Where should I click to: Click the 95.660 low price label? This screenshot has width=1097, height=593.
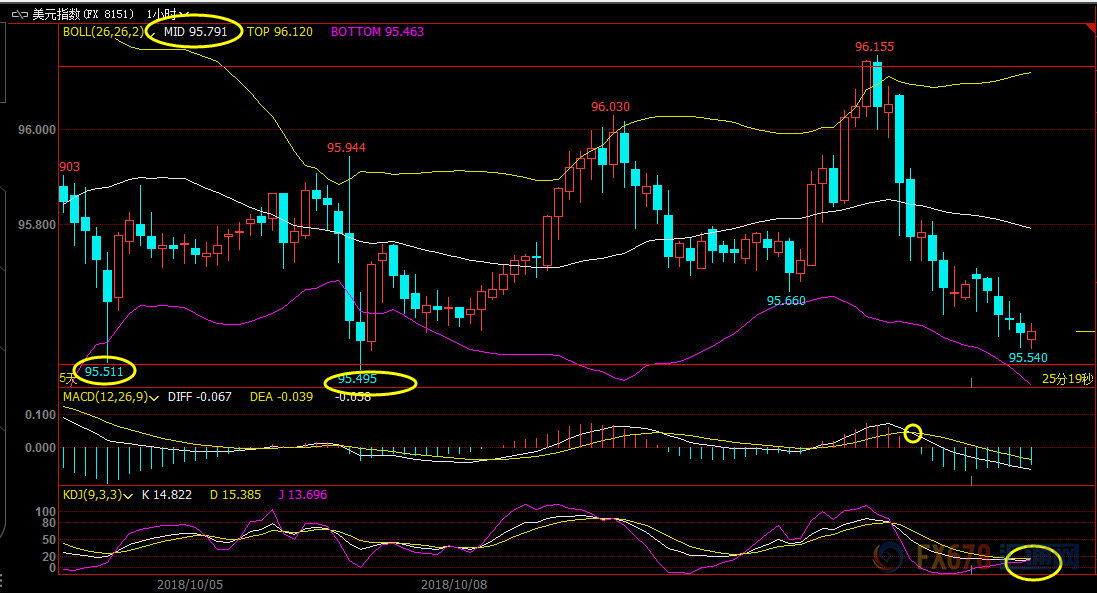(786, 301)
